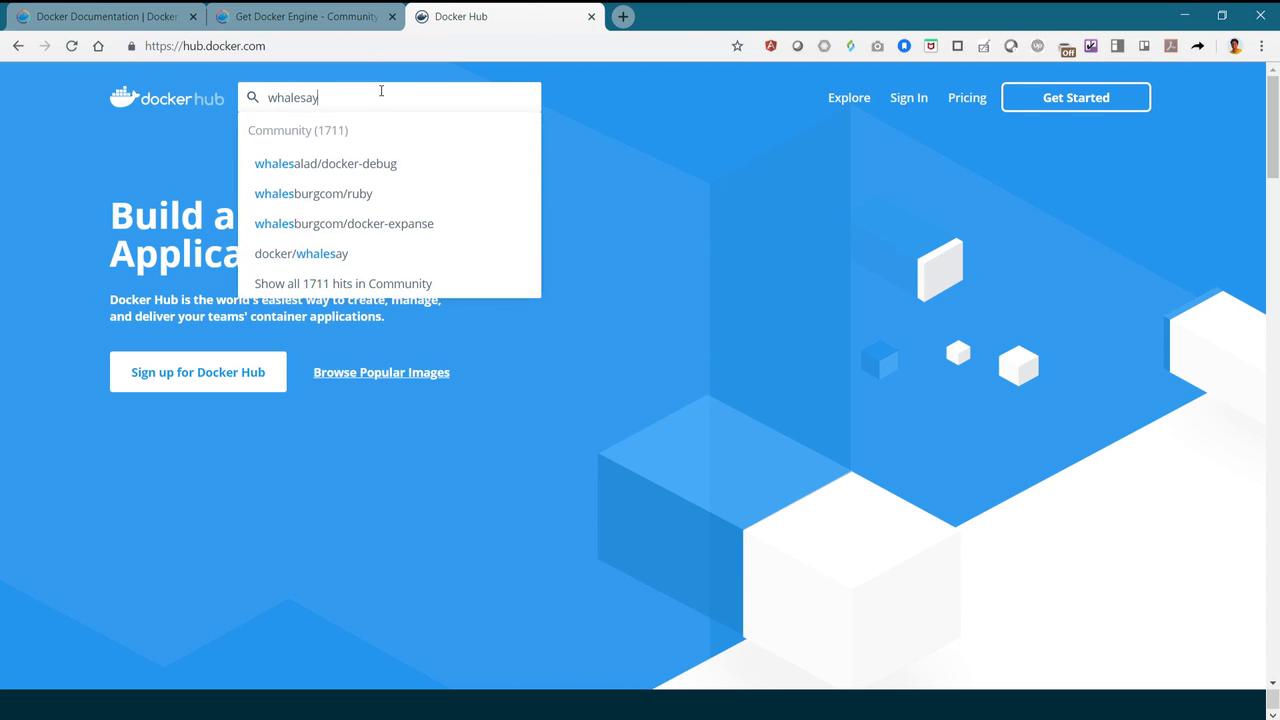Viewport: 1280px width, 720px height.
Task: Open the Pricing page
Action: [967, 98]
